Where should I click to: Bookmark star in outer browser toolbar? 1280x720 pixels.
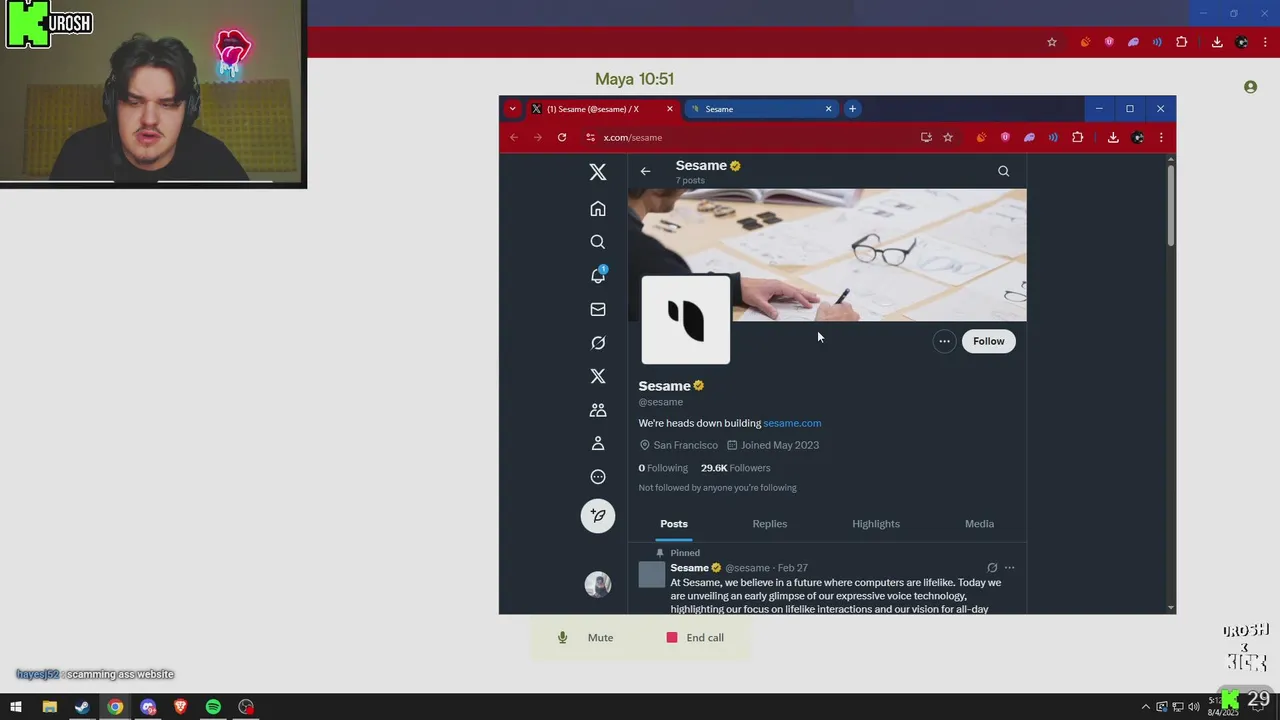coord(1052,42)
